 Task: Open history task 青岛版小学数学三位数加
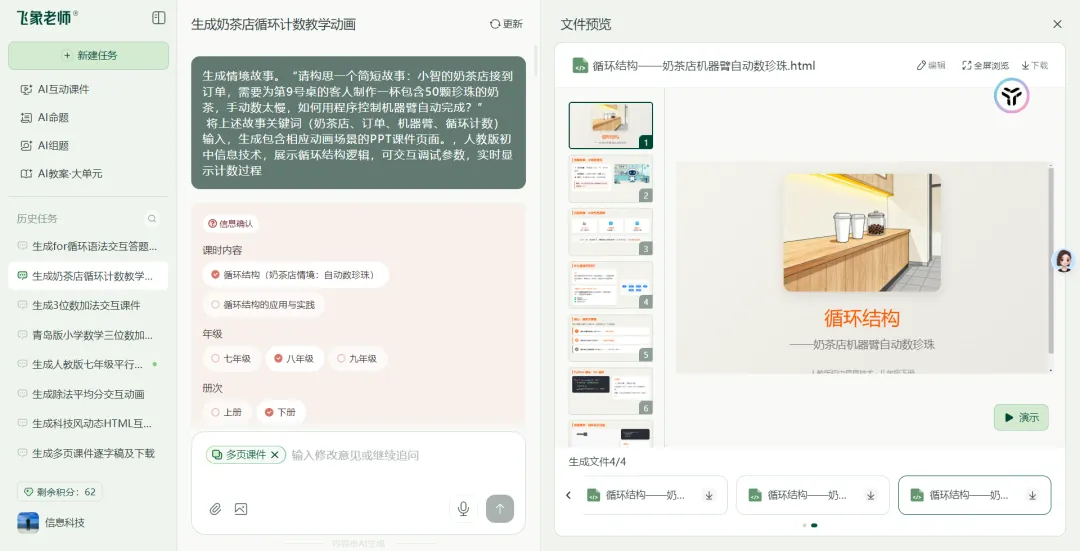pos(88,335)
